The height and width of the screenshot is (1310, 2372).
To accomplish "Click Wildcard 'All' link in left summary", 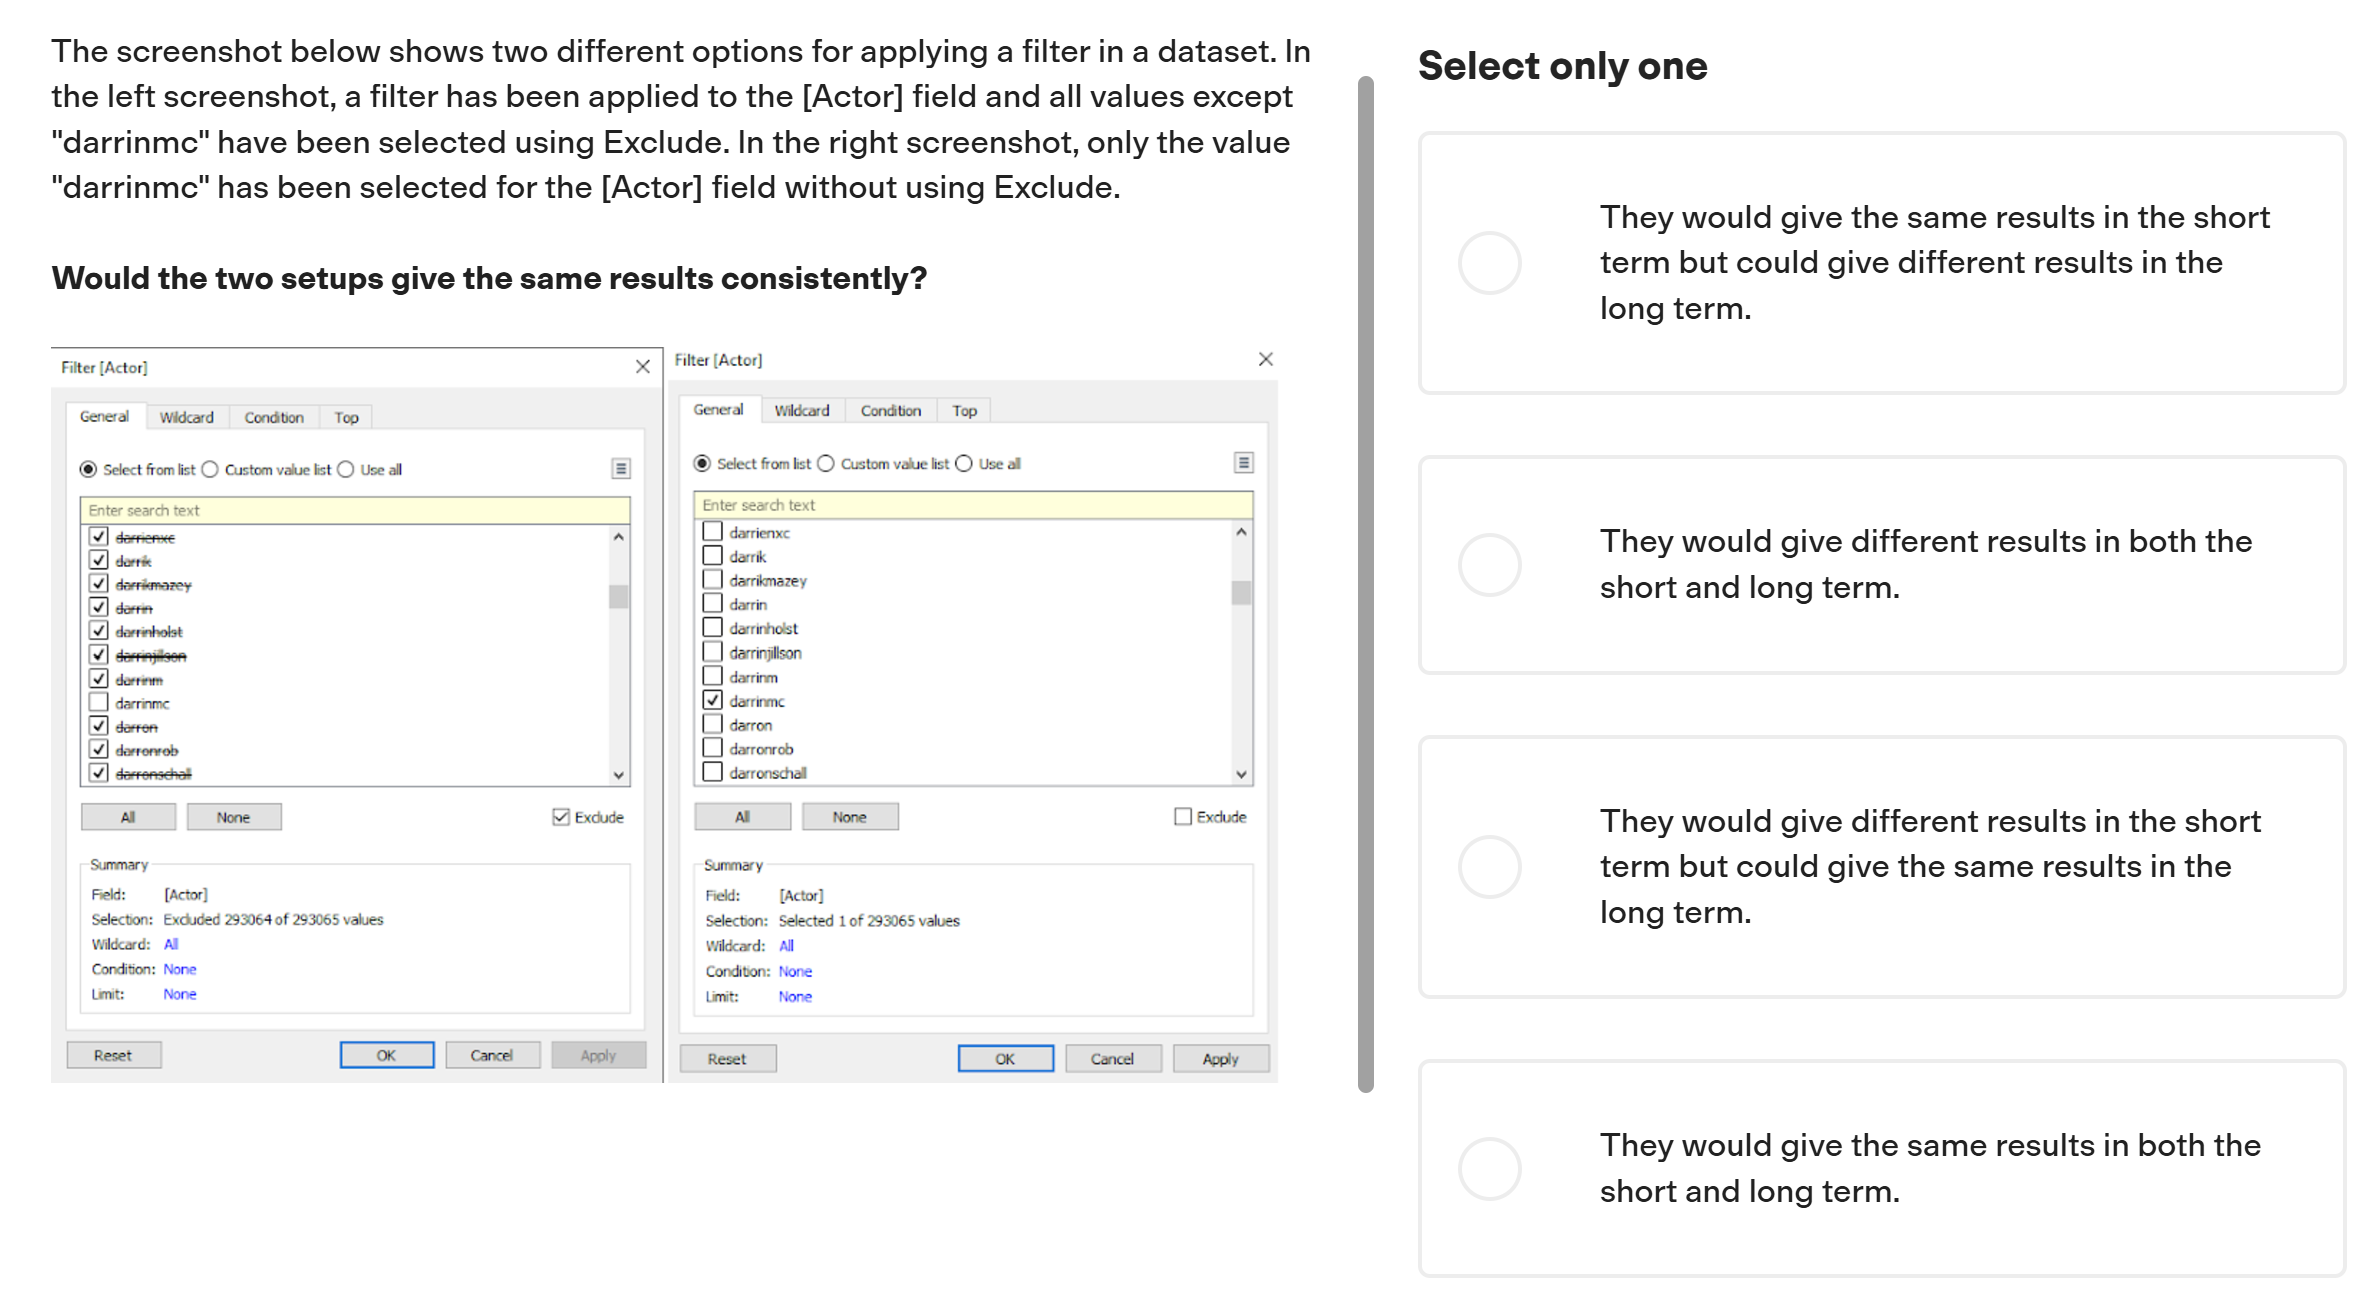I will (x=171, y=944).
